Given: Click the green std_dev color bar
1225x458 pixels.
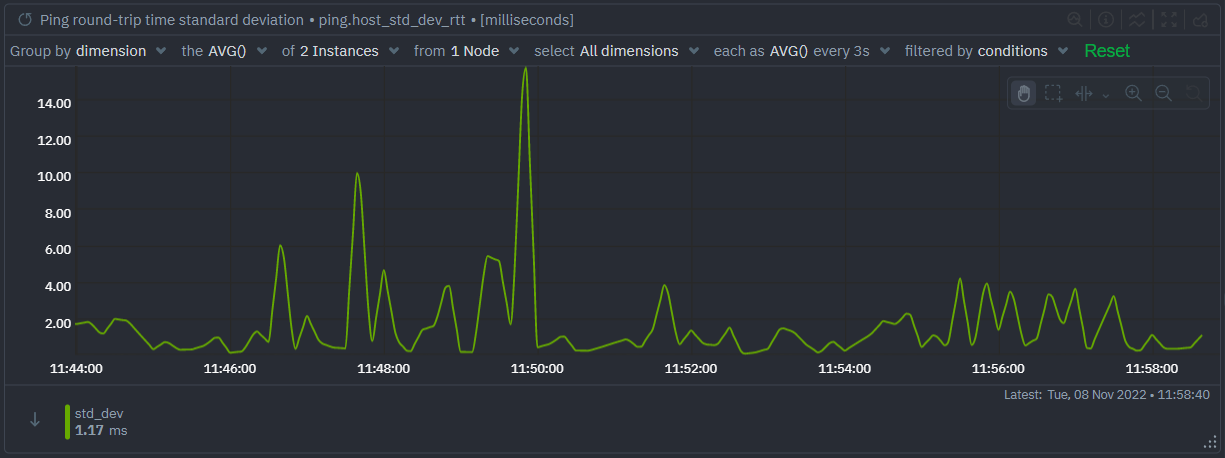Looking at the screenshot, I should point(67,422).
